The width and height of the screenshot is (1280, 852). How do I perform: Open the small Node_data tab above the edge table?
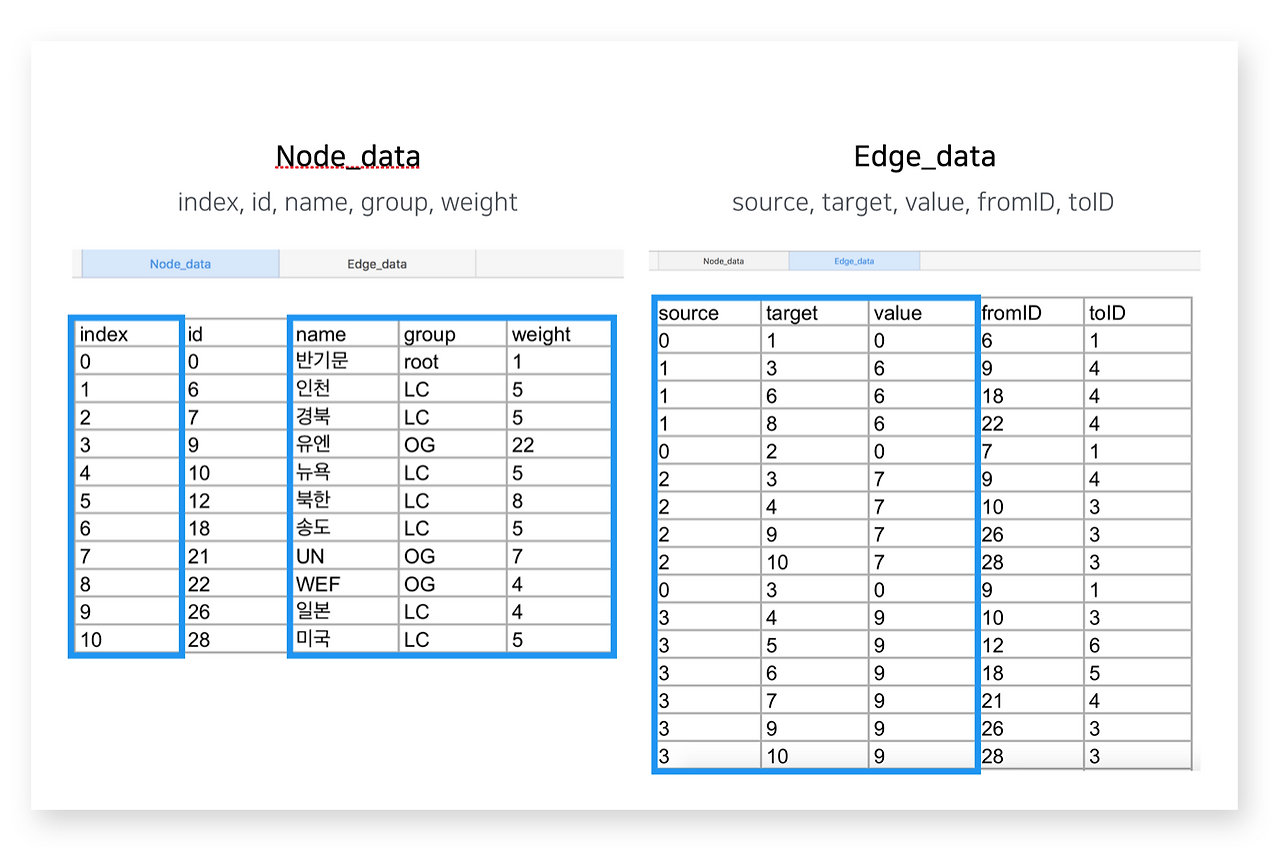tap(723, 261)
